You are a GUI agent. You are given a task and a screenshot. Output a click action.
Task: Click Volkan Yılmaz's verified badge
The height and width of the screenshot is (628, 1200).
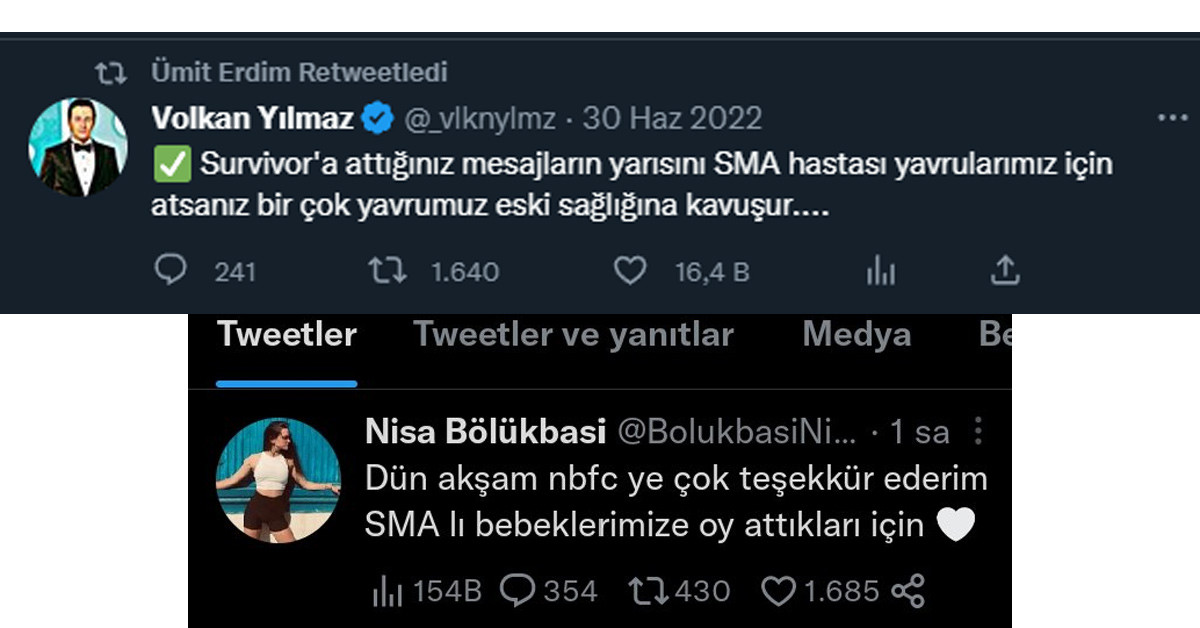(x=375, y=117)
